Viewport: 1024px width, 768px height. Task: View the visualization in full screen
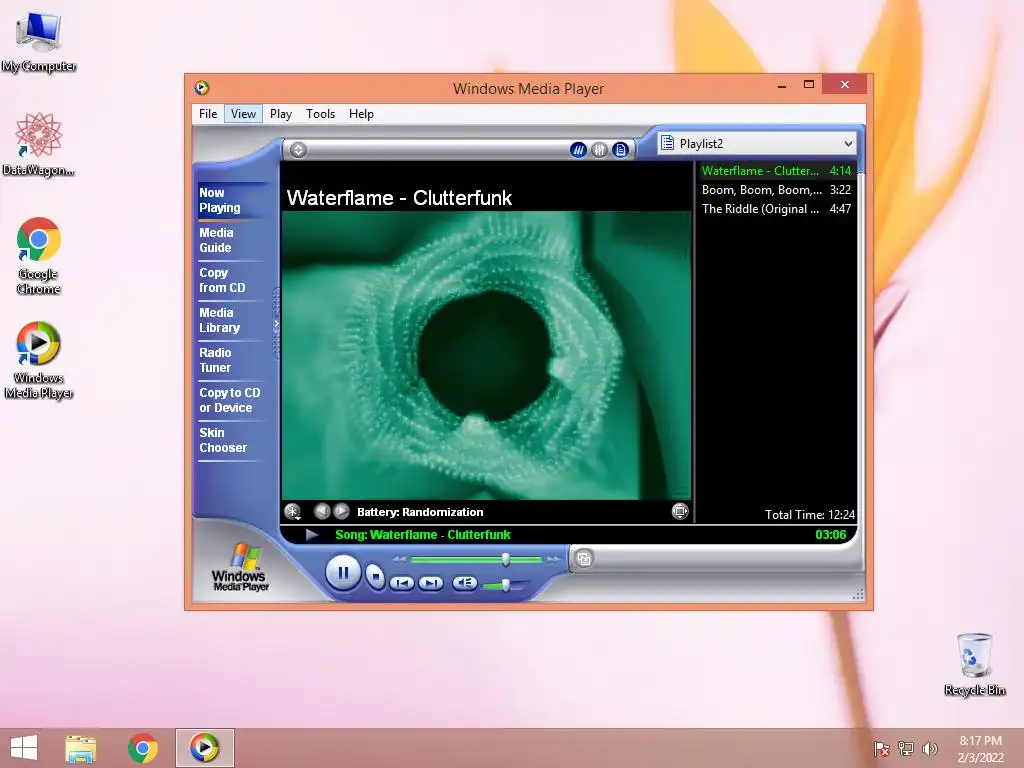click(680, 511)
